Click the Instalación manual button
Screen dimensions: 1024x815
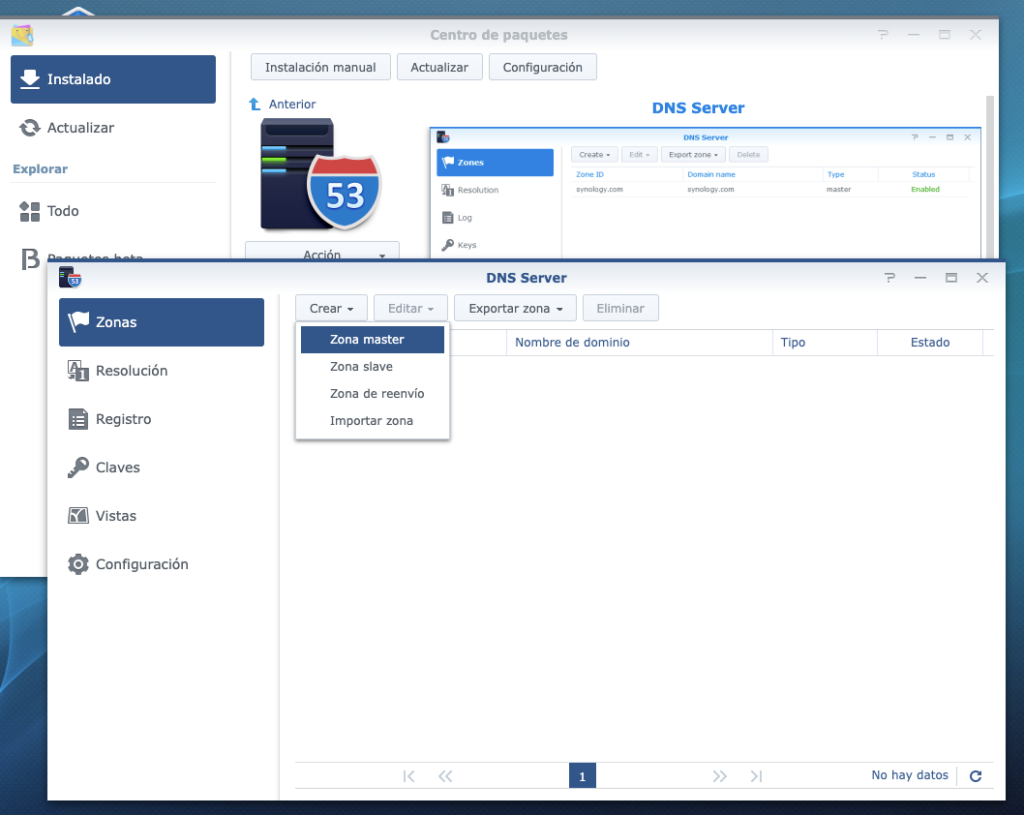(x=320, y=67)
